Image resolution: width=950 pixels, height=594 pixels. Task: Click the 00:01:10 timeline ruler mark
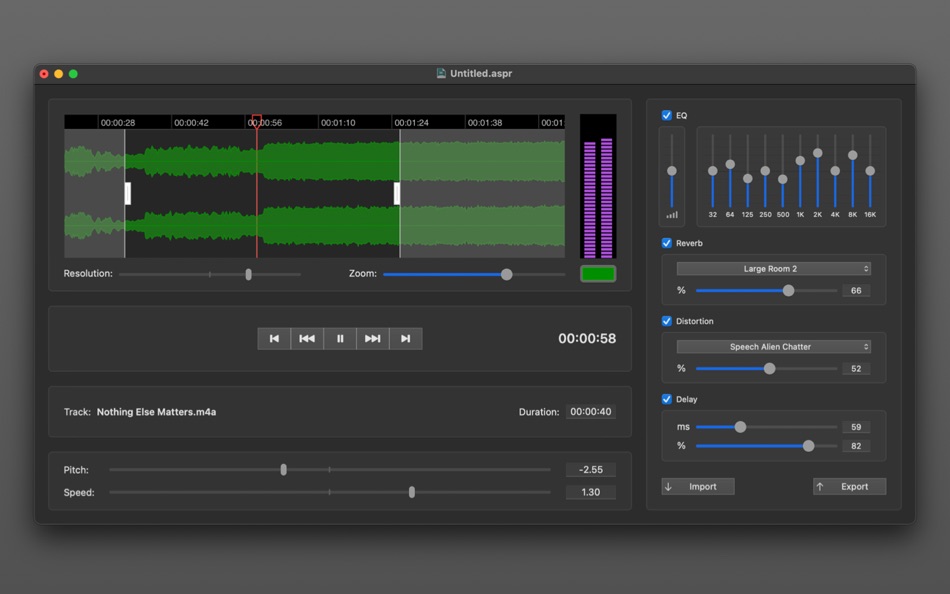[338, 122]
